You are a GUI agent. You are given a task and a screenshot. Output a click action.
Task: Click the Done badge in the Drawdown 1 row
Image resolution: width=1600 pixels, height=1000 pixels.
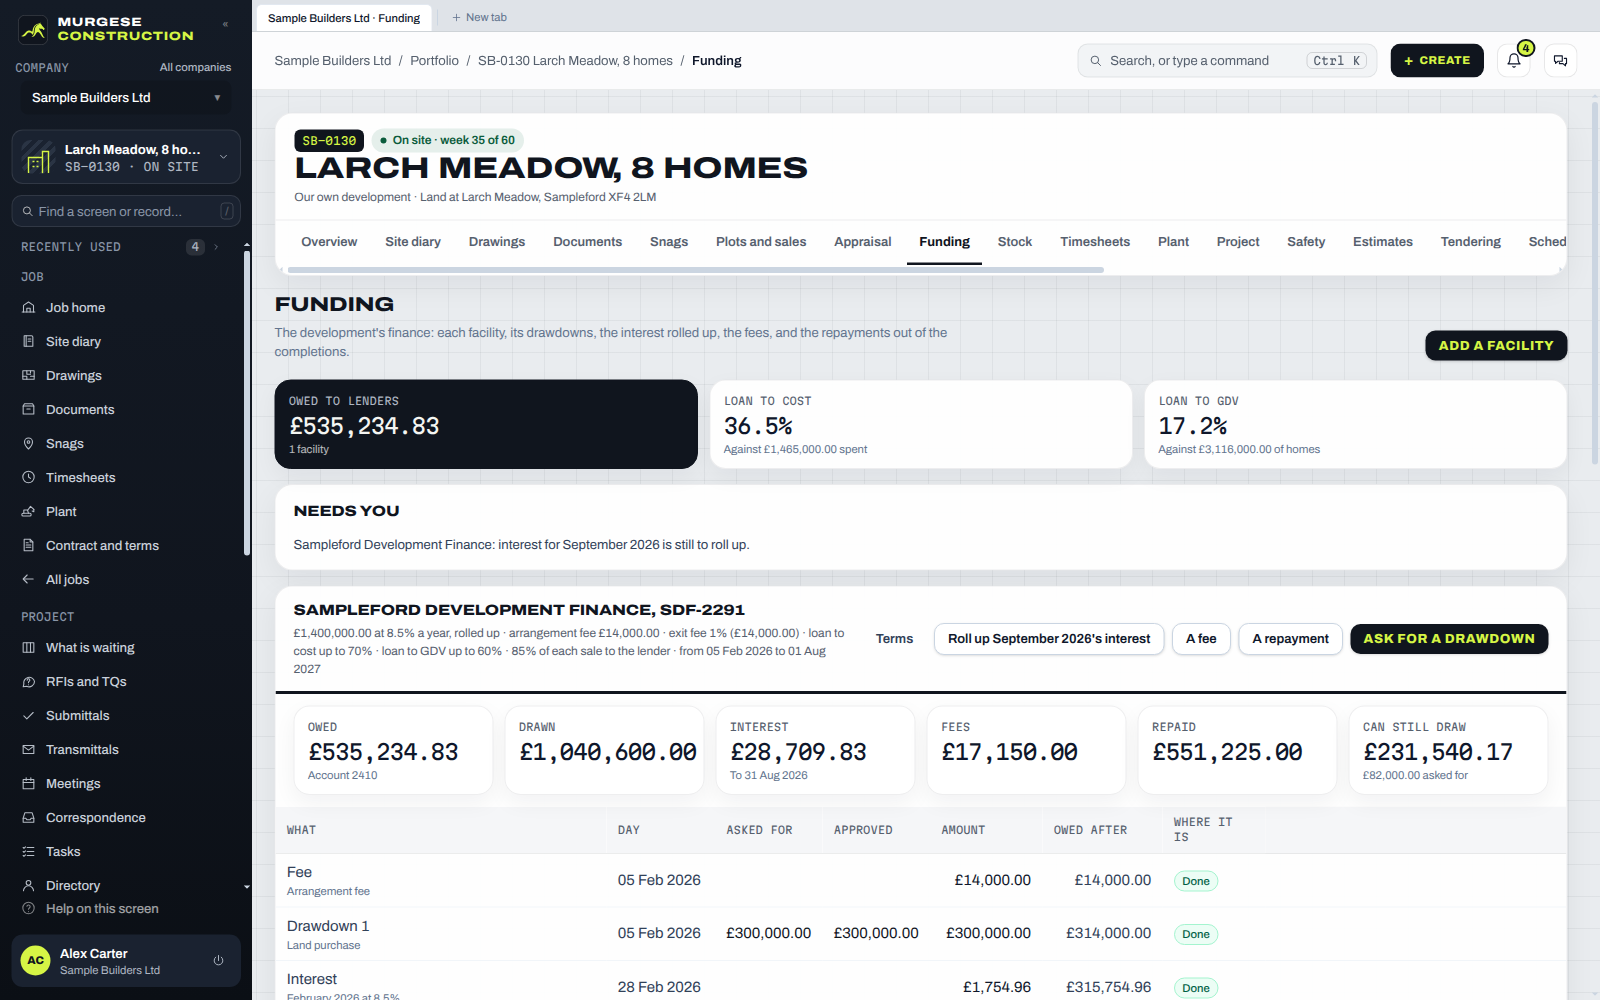pos(1195,934)
